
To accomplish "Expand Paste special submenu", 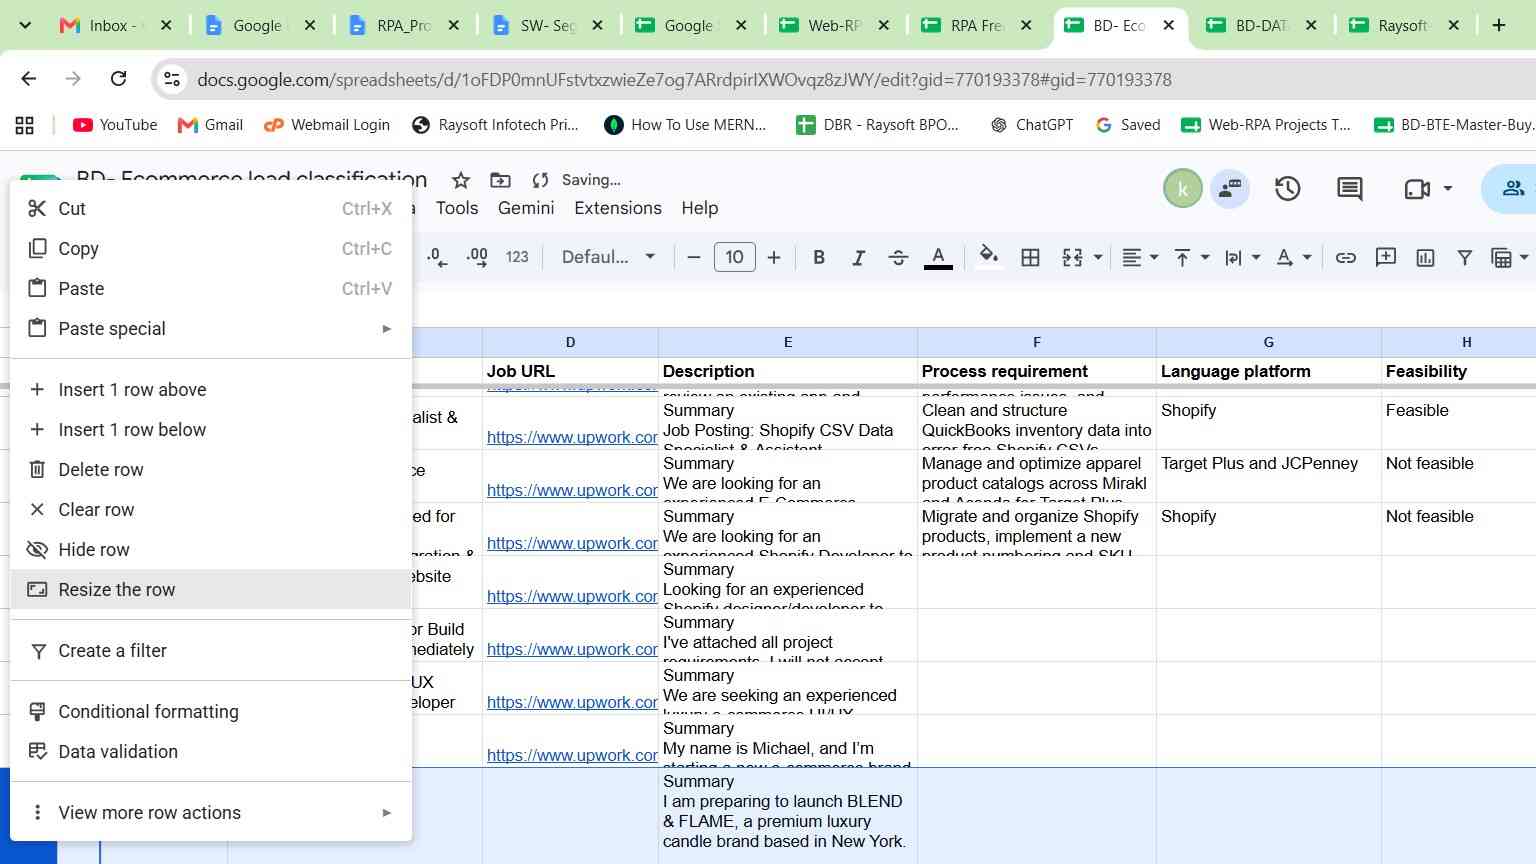I will [x=211, y=328].
